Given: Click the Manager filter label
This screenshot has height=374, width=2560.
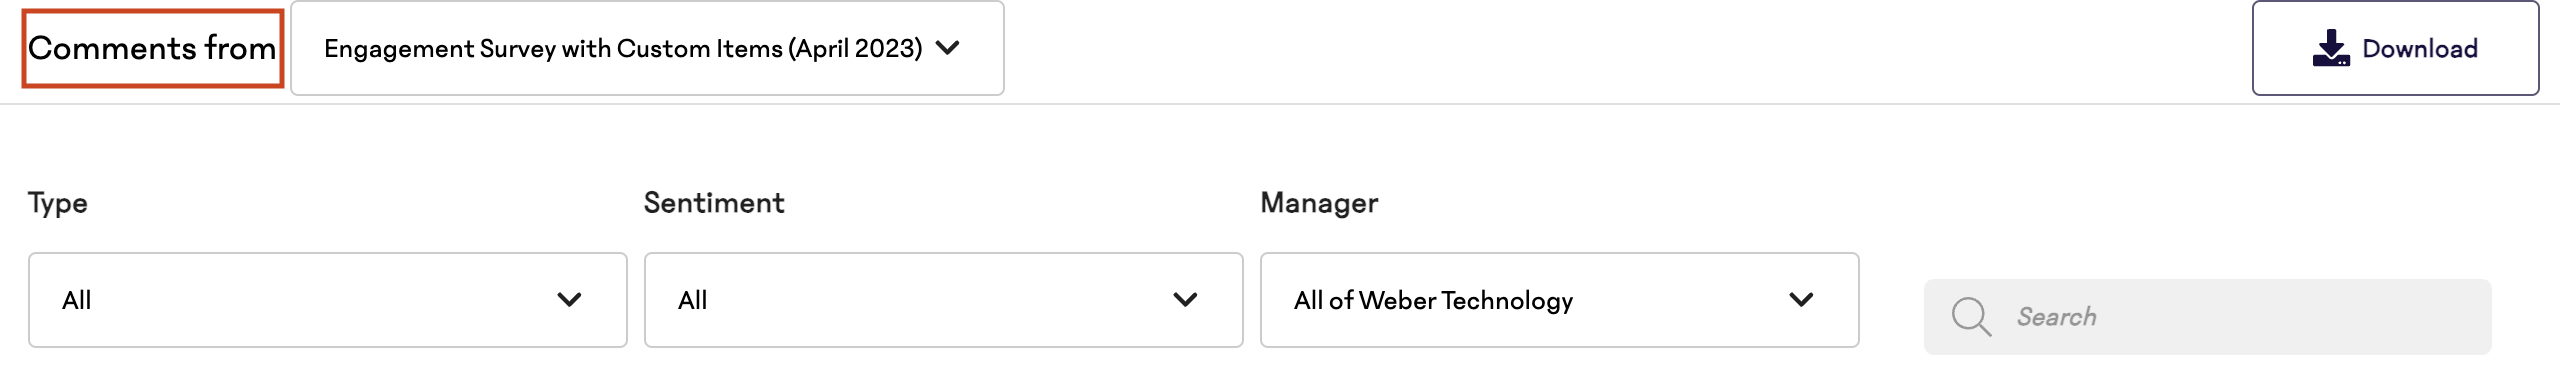Looking at the screenshot, I should (1319, 203).
